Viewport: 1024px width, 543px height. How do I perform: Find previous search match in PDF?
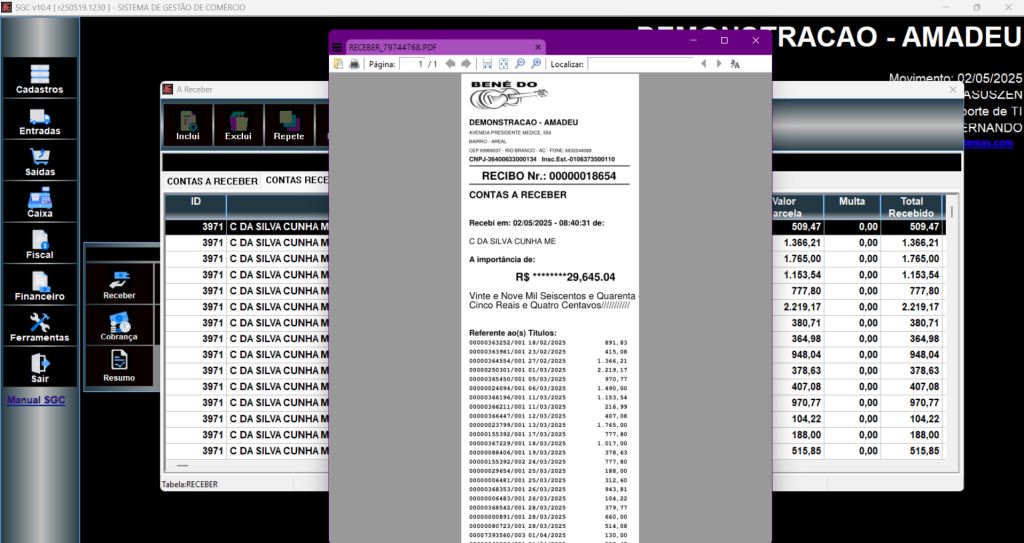click(x=703, y=64)
